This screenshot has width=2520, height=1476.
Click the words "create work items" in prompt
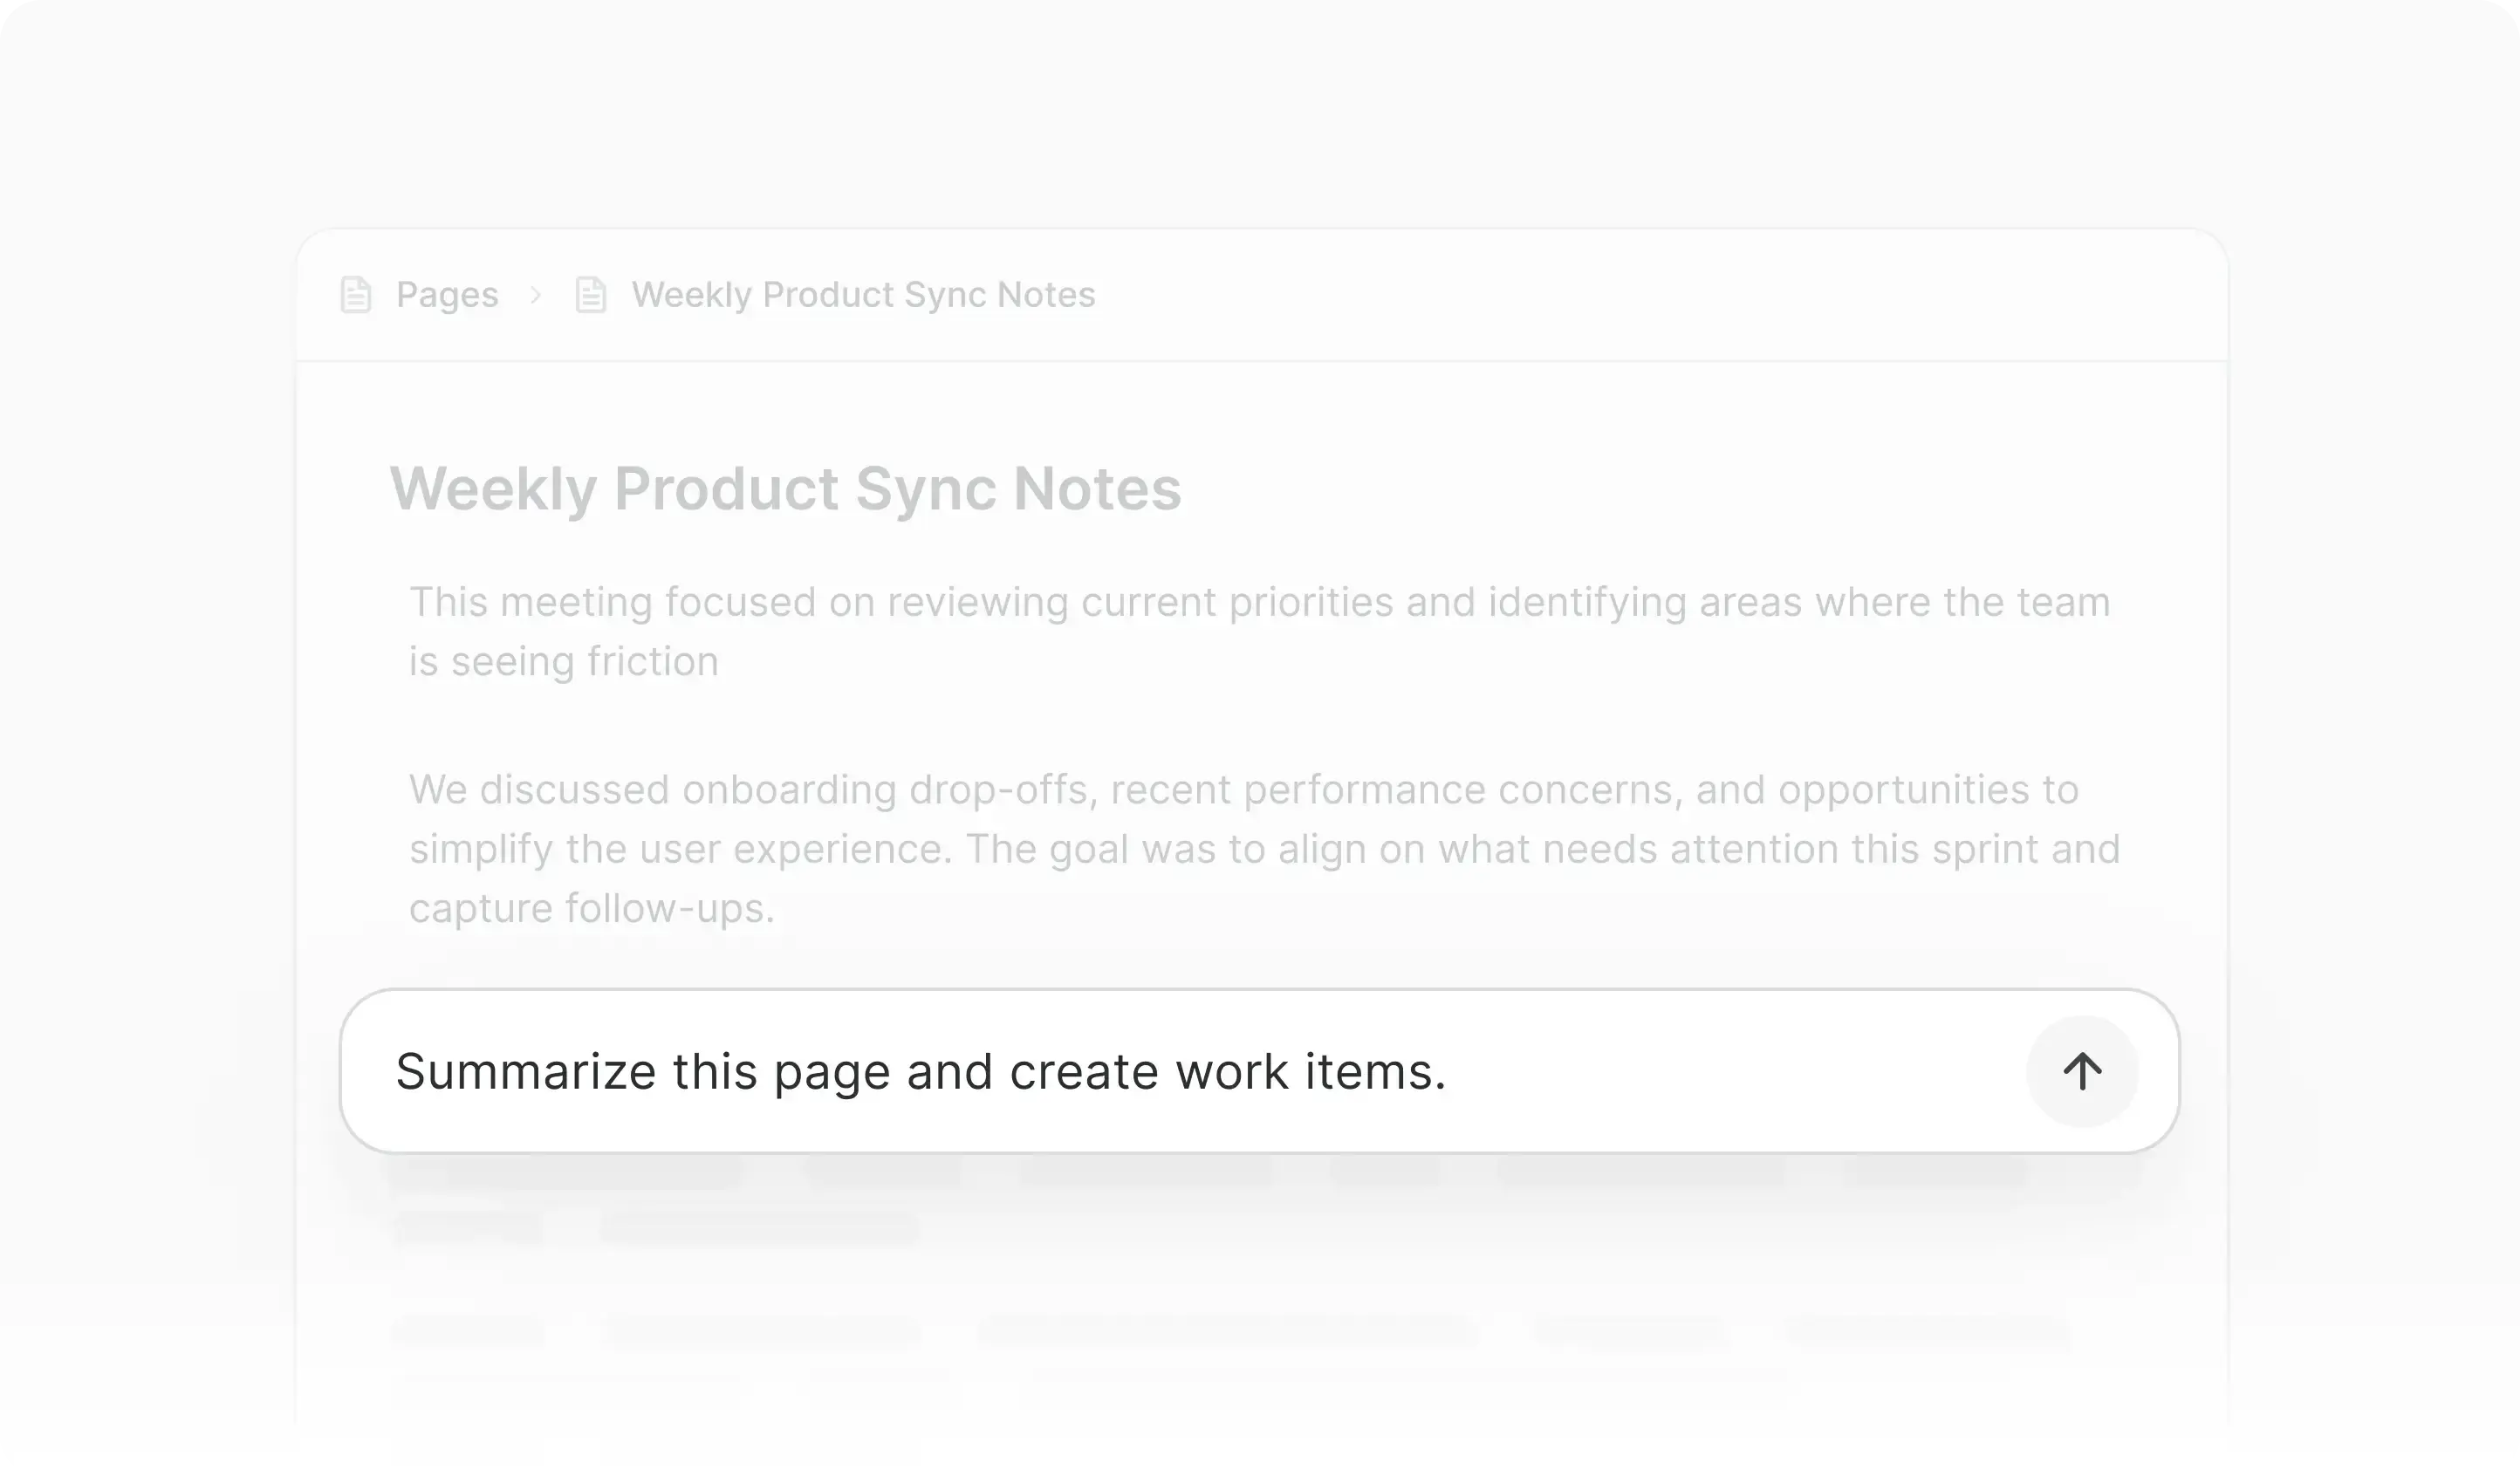pos(1227,1071)
